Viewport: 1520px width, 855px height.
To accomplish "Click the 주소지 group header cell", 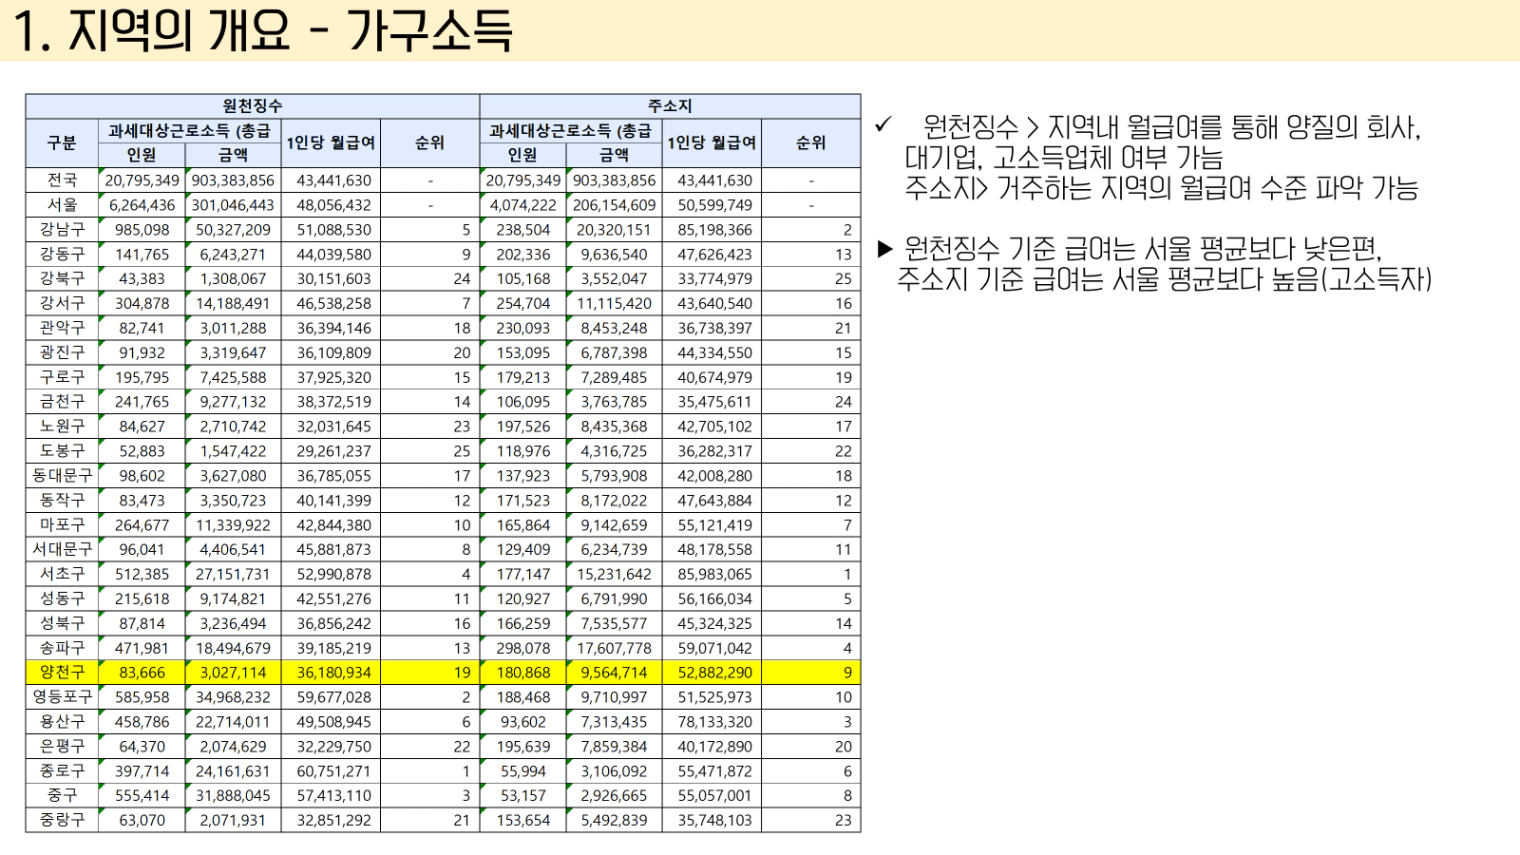I will (669, 106).
